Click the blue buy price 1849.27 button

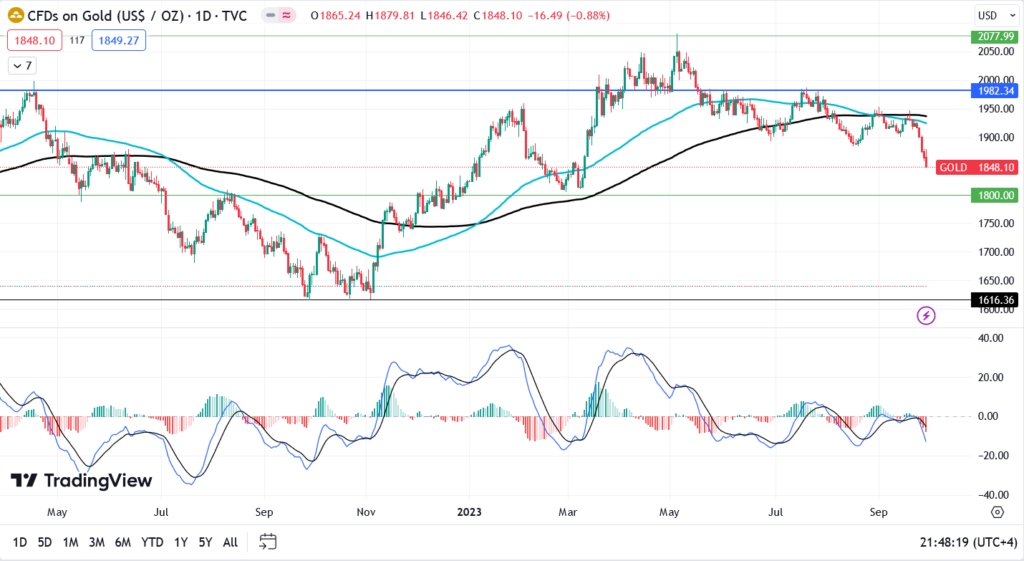point(119,40)
